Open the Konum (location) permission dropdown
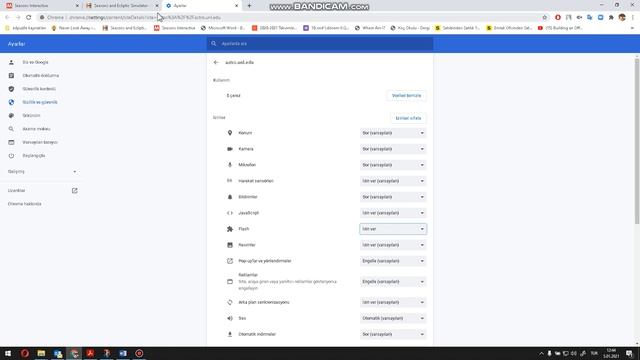 (393, 133)
